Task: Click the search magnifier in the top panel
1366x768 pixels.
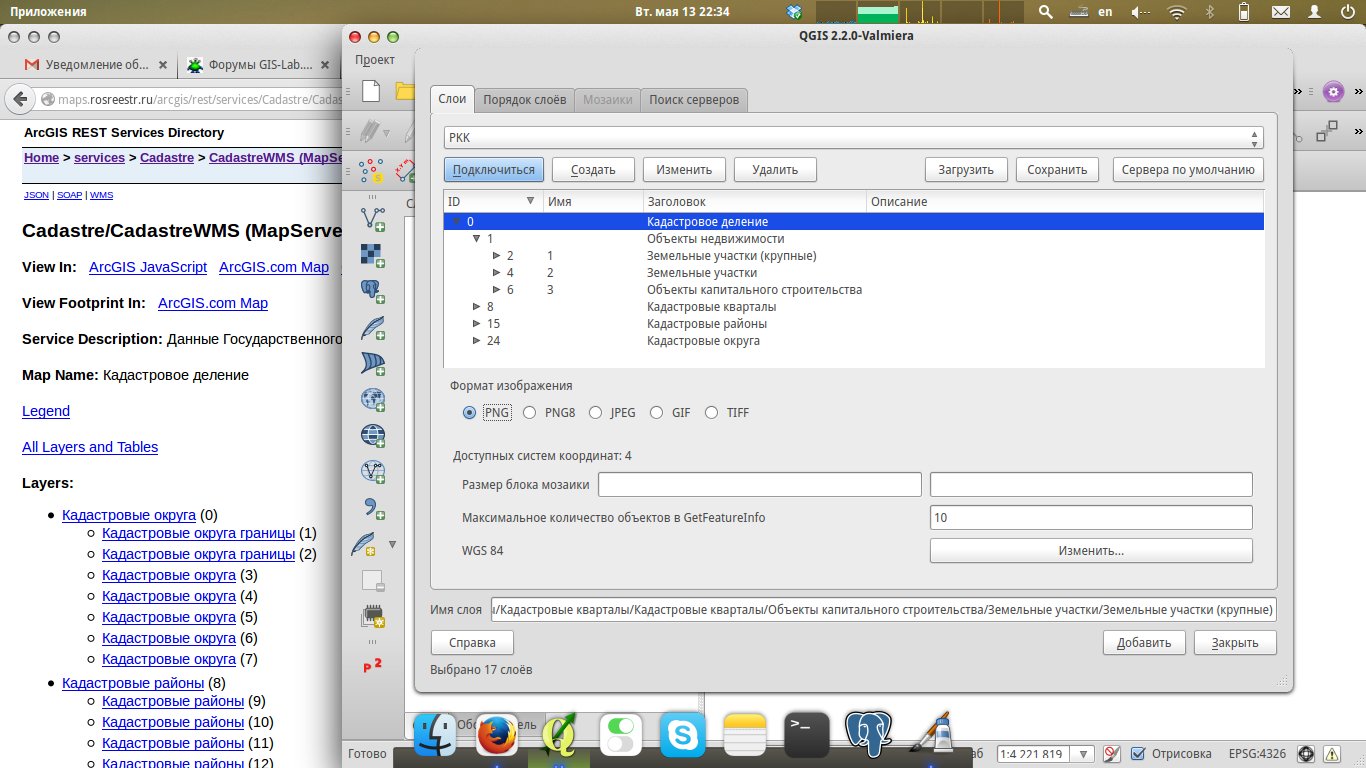Action: [1045, 12]
